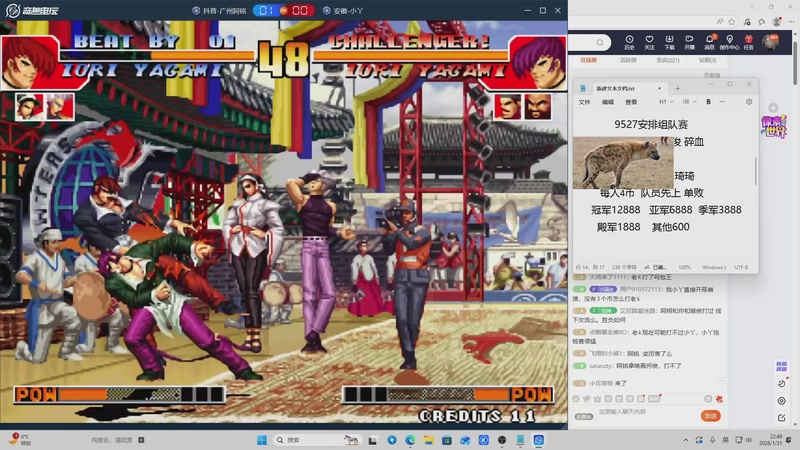This screenshot has width=800, height=450.
Task: Click the Notepad vertical scrollbar
Action: point(756,171)
